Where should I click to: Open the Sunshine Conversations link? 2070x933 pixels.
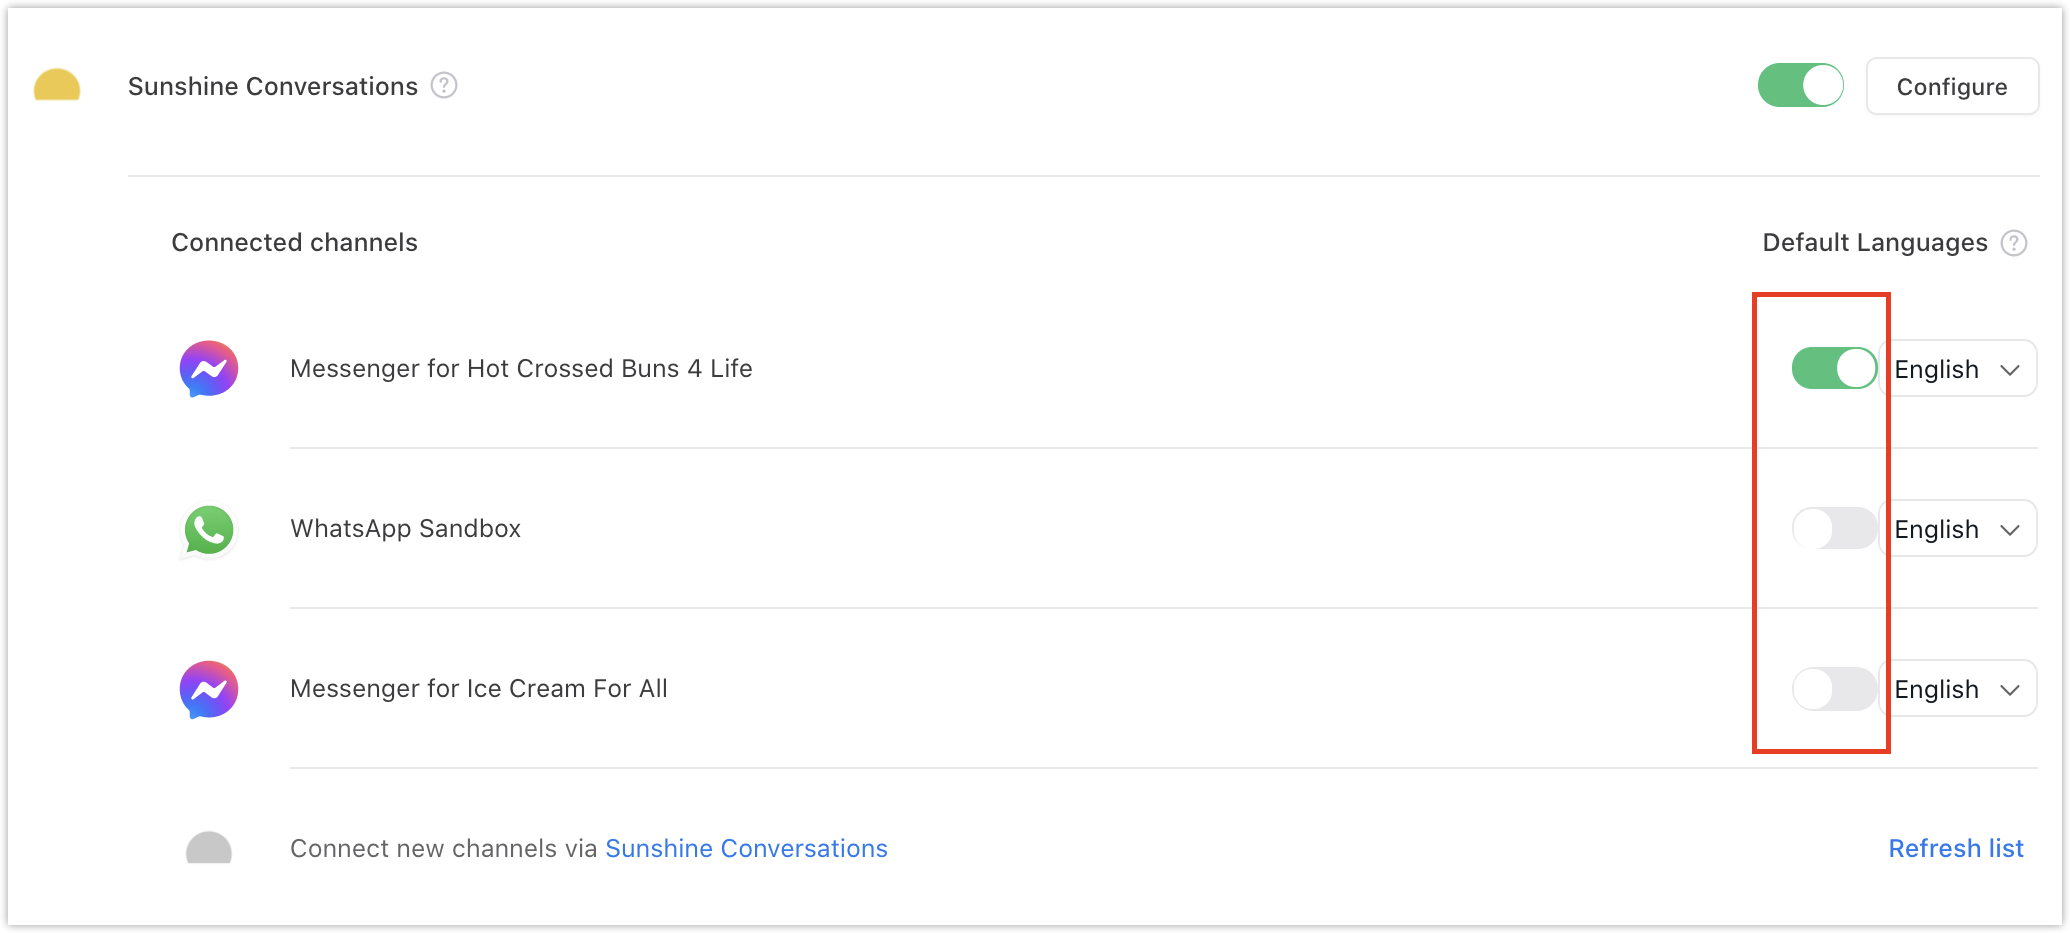pos(746,848)
